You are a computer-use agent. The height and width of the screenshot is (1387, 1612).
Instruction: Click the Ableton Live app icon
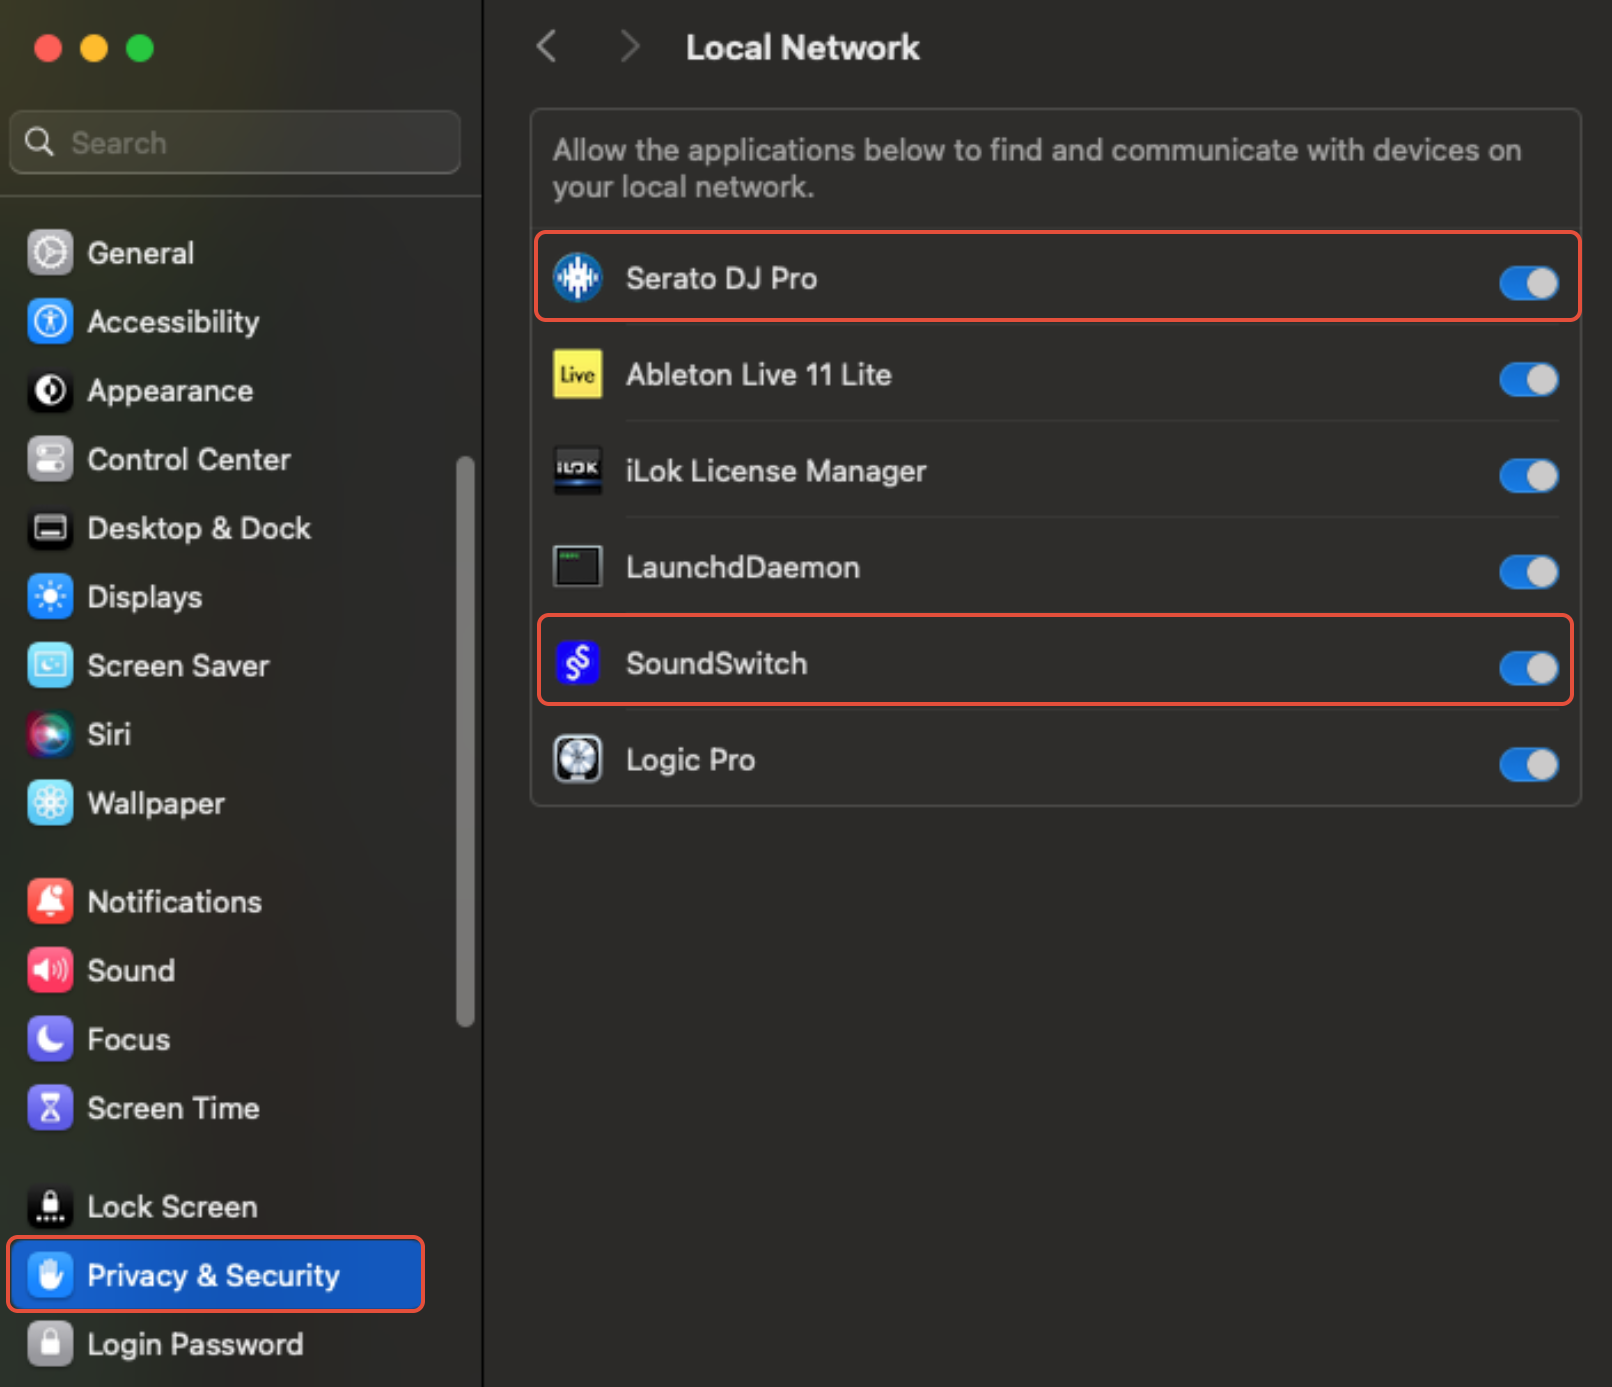point(578,374)
